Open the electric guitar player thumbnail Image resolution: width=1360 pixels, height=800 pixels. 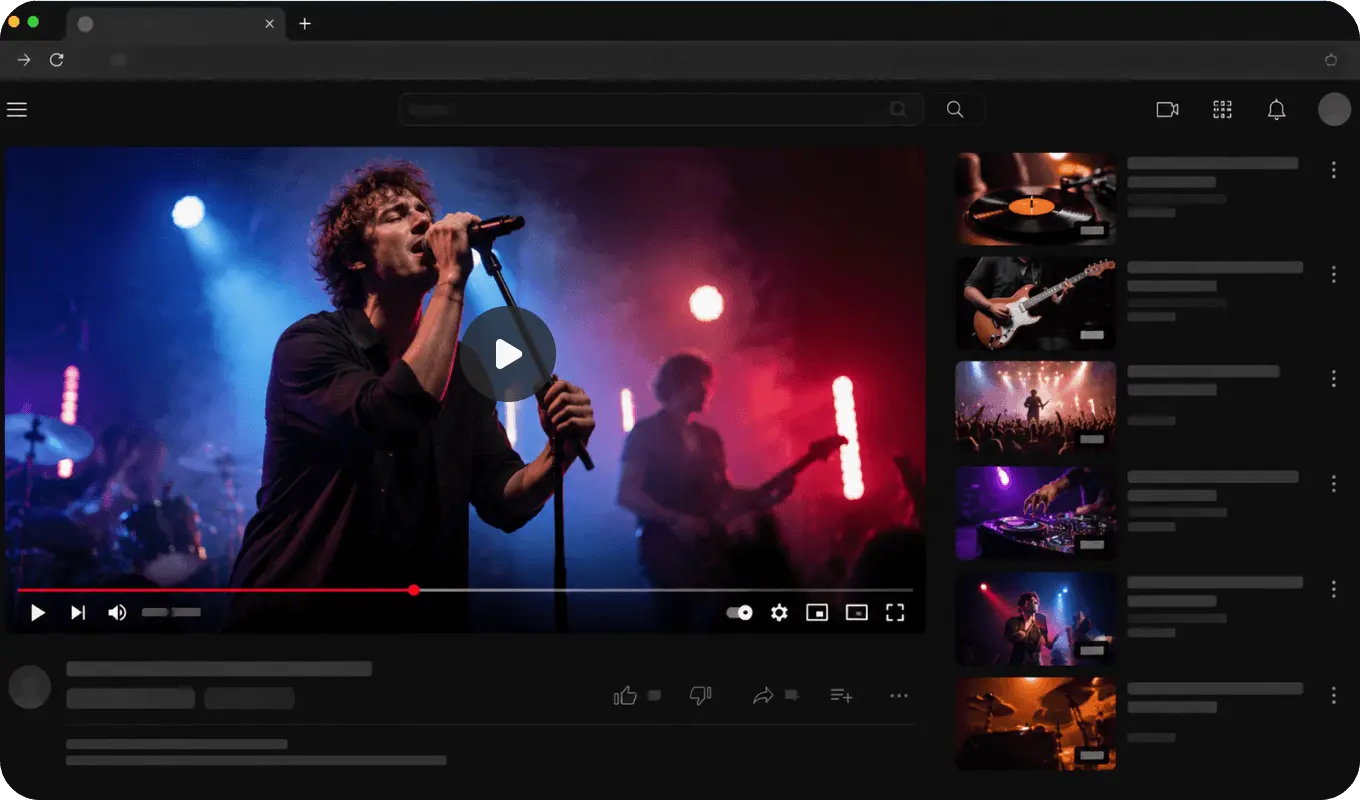coord(1035,303)
